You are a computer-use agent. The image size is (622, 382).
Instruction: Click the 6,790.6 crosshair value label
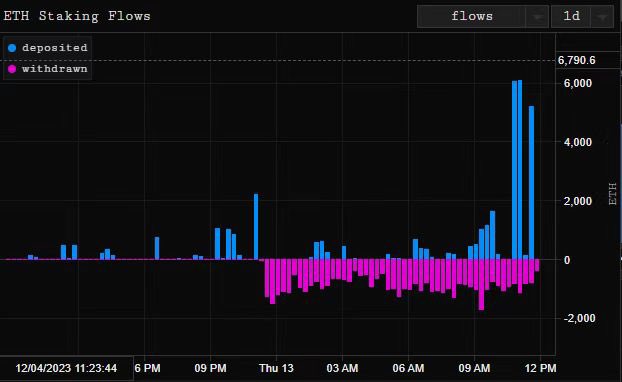[x=576, y=60]
